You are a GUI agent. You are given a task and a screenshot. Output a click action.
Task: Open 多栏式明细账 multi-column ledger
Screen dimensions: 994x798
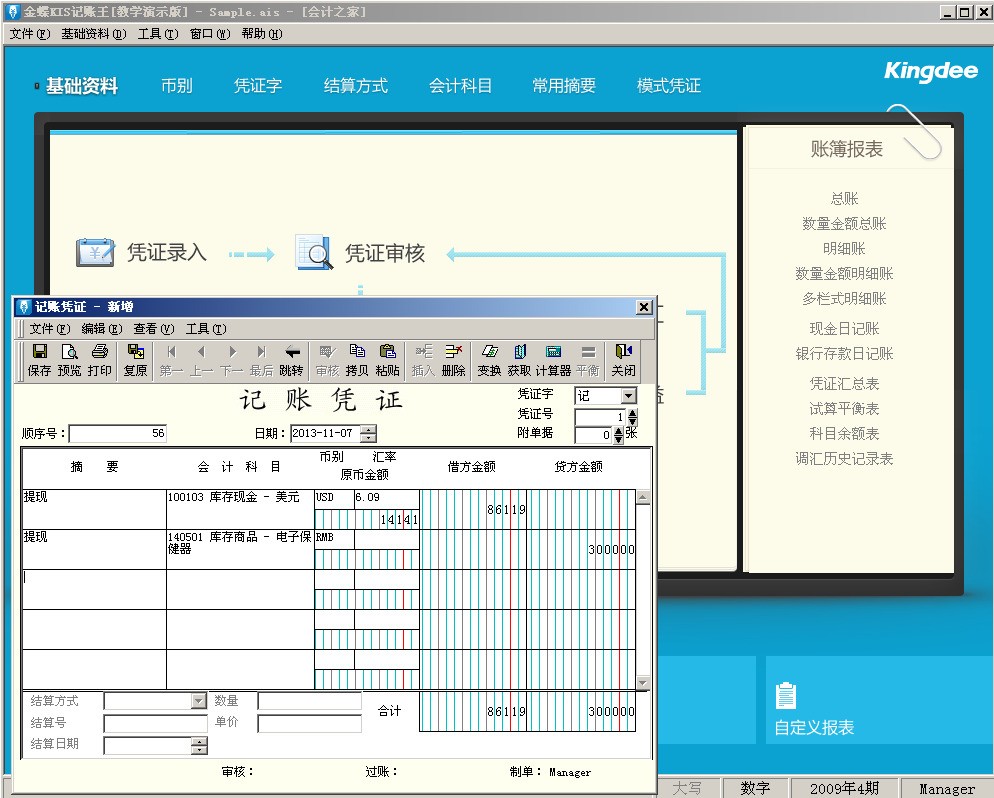pyautogui.click(x=844, y=299)
